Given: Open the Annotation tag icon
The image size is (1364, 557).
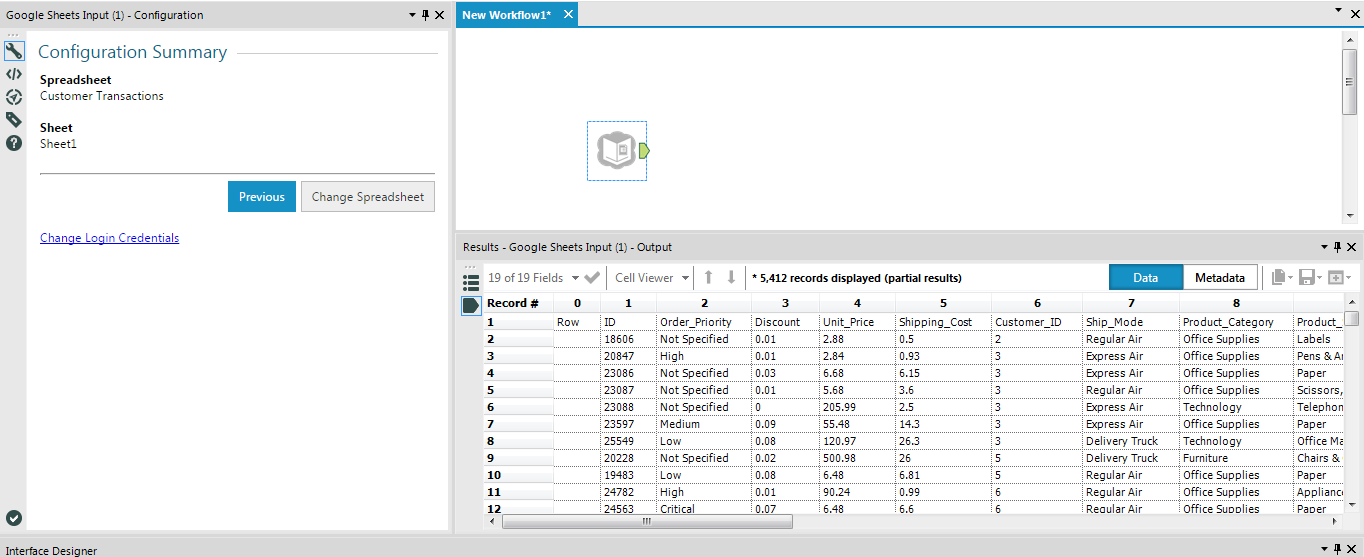Looking at the screenshot, I should pyautogui.click(x=14, y=120).
